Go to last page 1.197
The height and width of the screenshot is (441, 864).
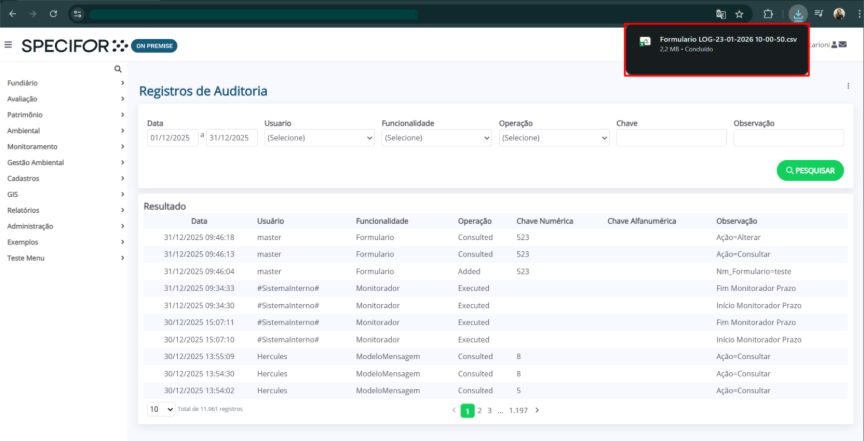(x=519, y=410)
